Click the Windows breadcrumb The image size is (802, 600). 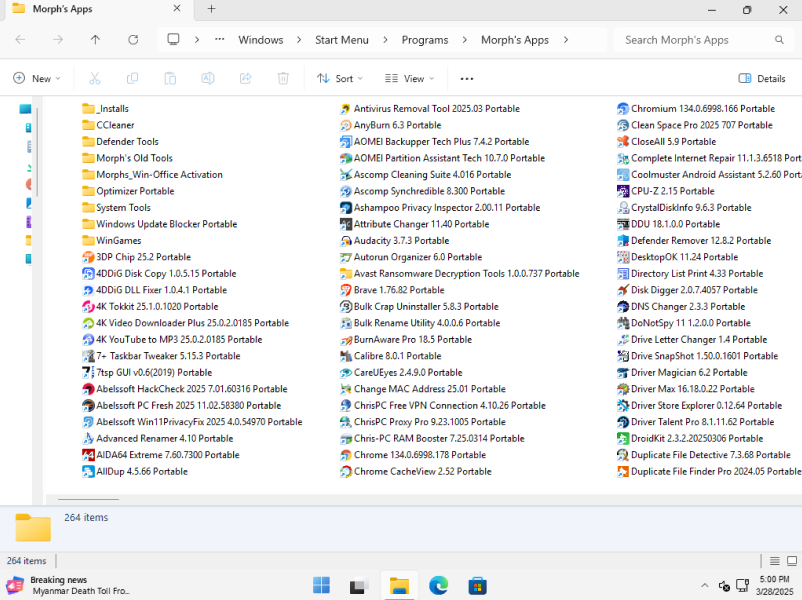(261, 40)
